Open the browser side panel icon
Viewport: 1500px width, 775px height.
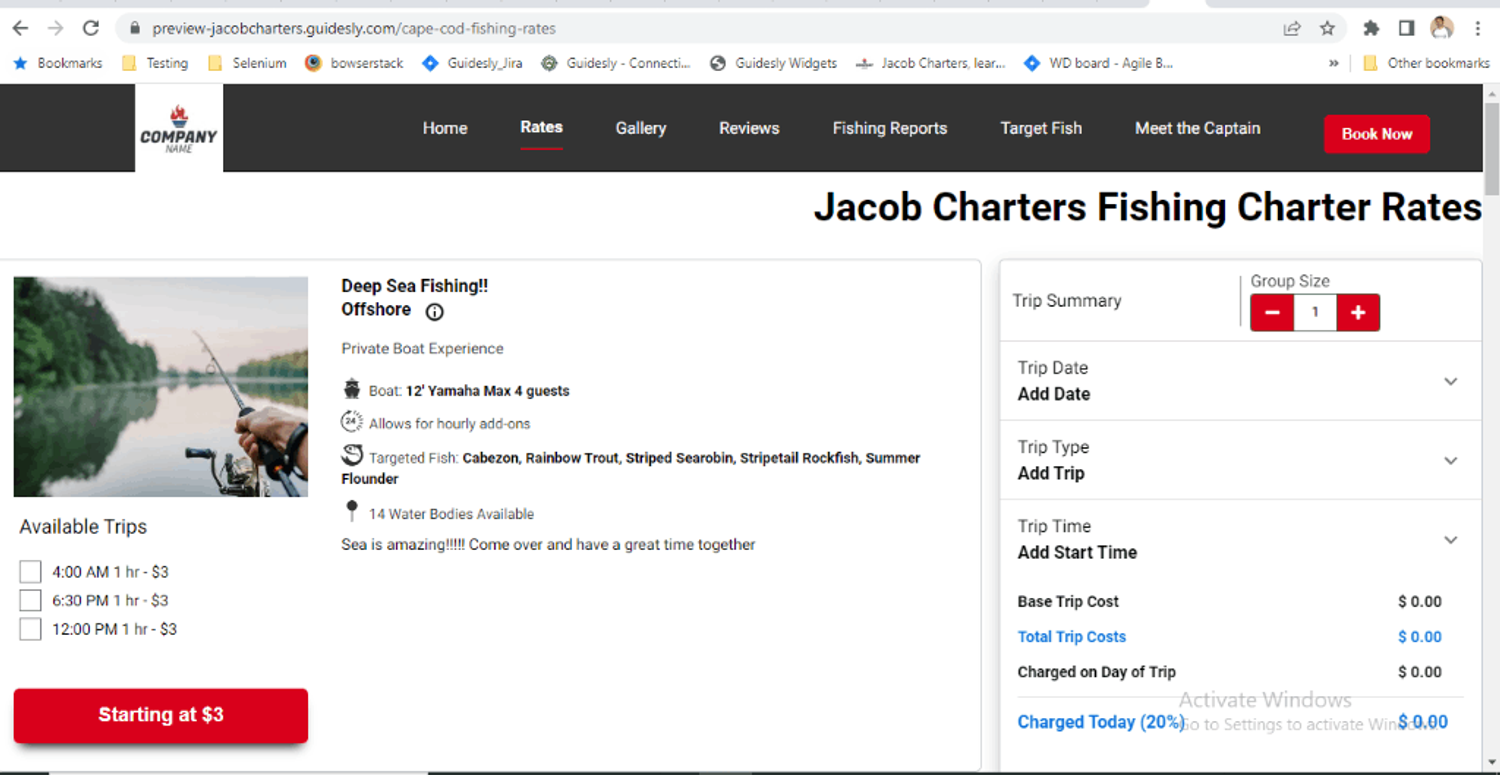[1406, 28]
